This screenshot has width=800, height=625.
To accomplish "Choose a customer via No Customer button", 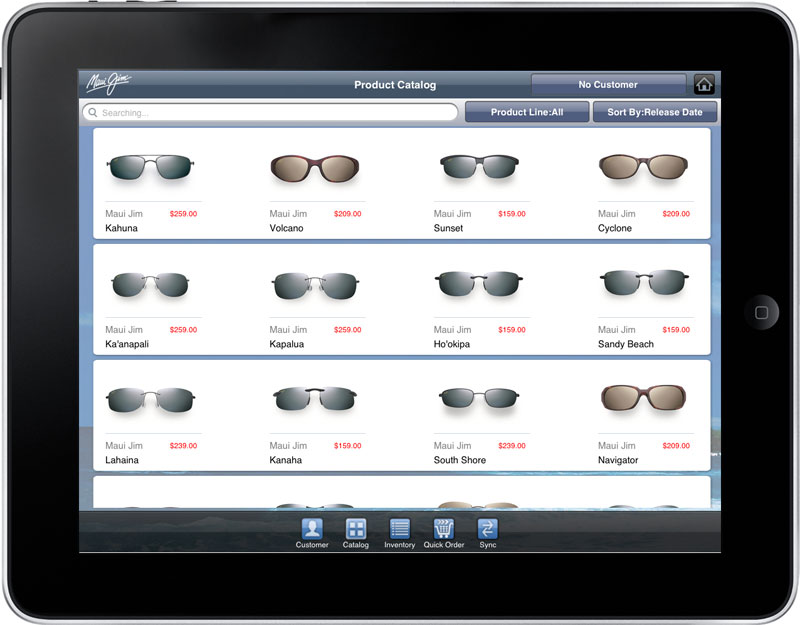I will point(608,85).
